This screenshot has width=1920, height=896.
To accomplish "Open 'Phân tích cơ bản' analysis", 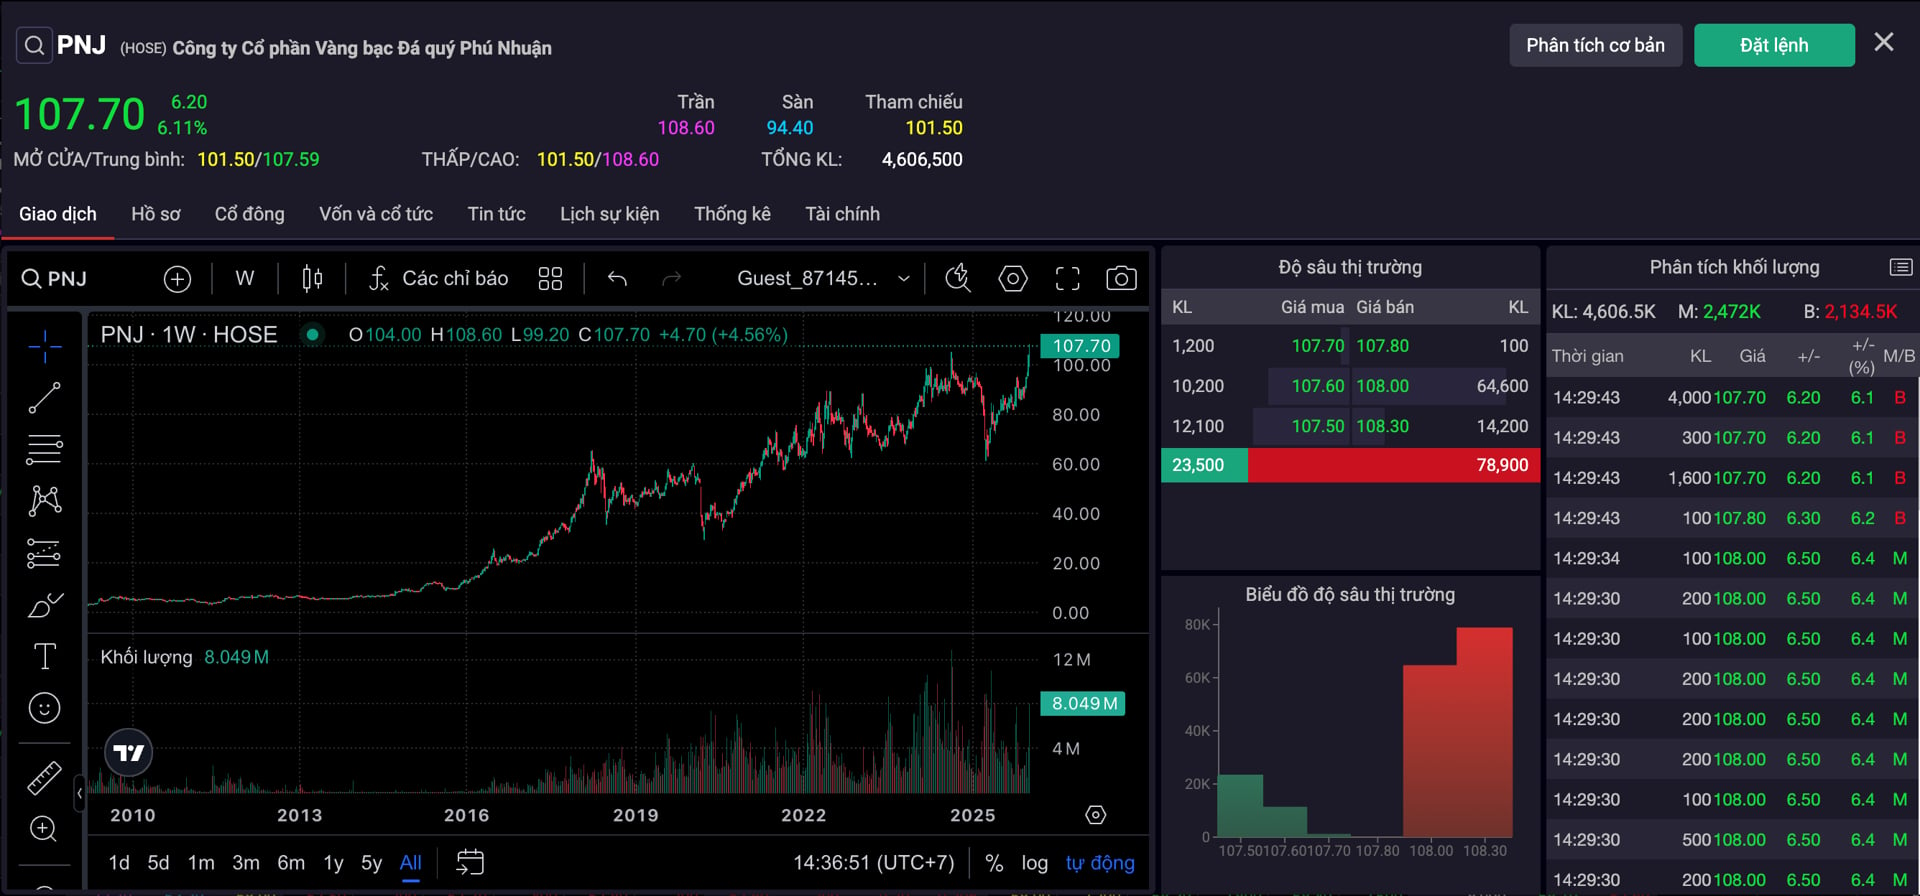I will pos(1595,46).
